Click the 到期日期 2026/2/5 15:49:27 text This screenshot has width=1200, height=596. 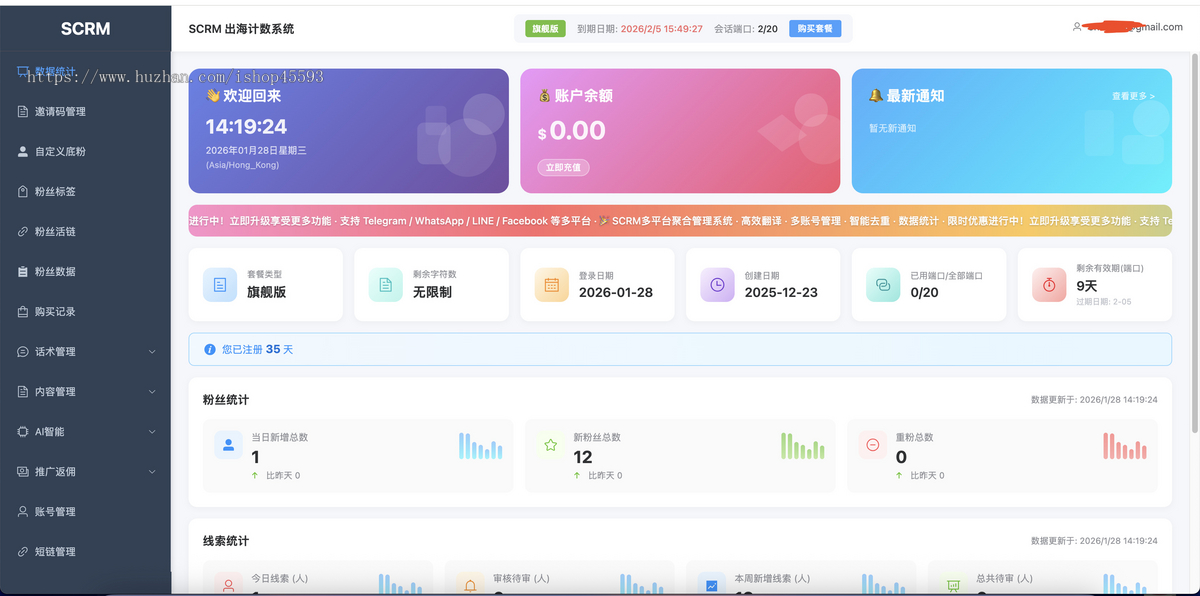640,29
